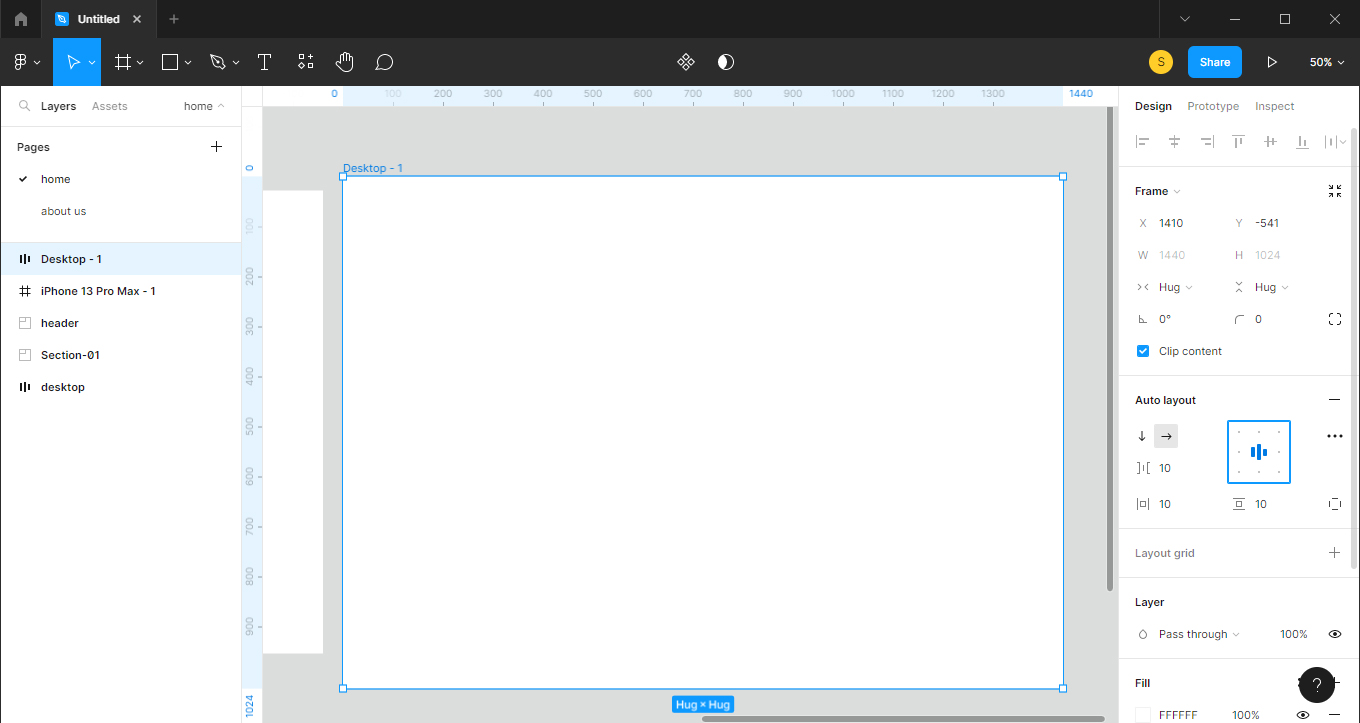Select the Pen tool
Screen dimensions: 1360x723
217,62
